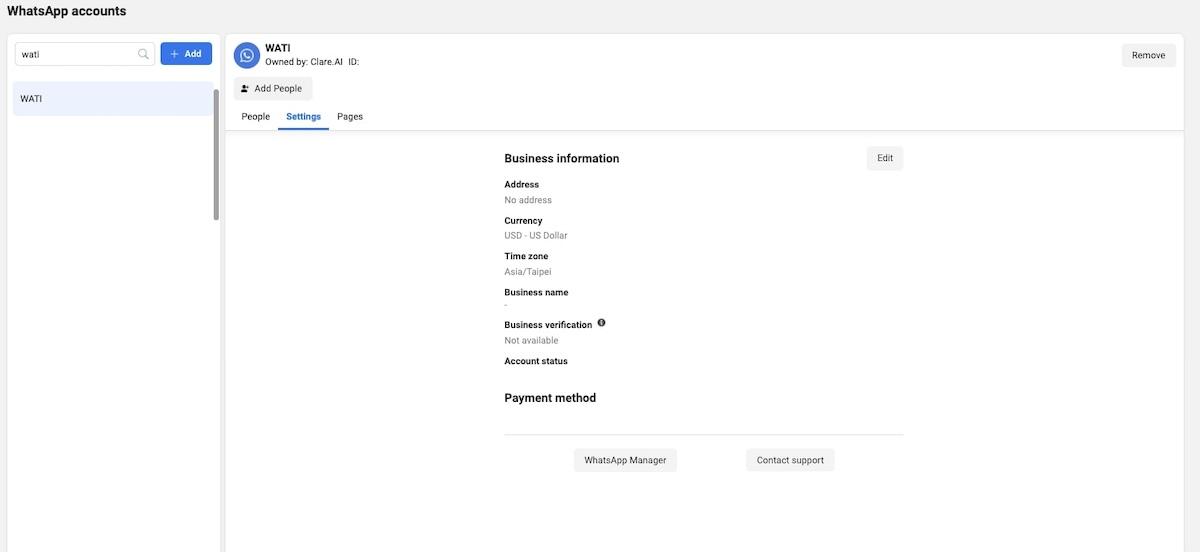Click the person icon on Add People

245,89
